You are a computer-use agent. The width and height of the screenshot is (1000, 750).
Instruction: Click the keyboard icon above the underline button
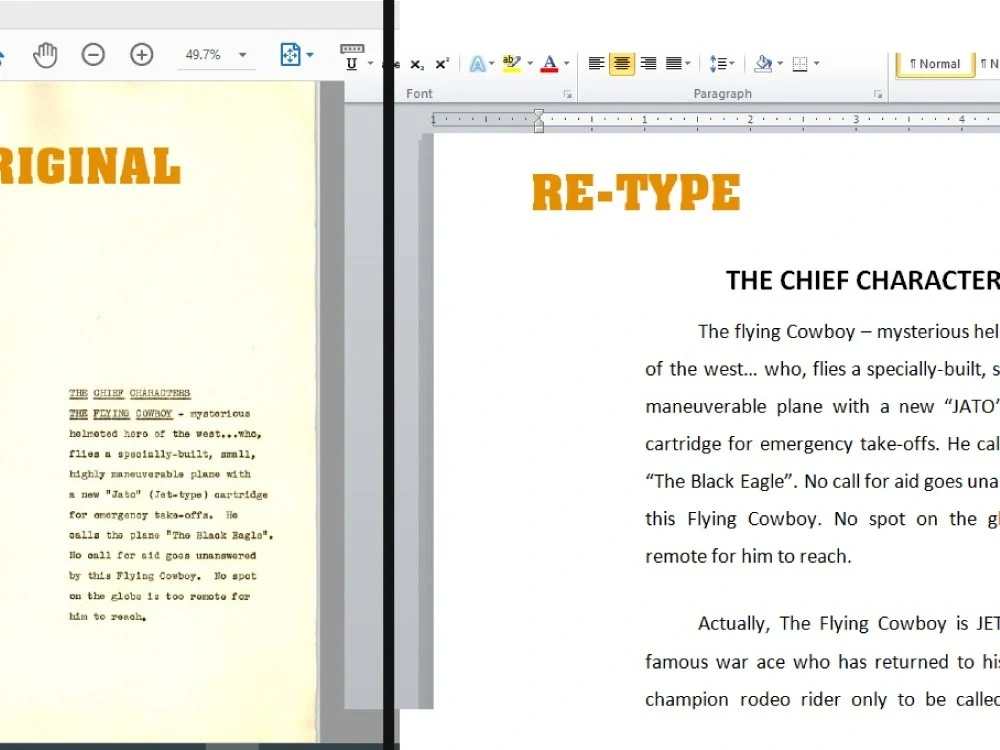(x=352, y=48)
